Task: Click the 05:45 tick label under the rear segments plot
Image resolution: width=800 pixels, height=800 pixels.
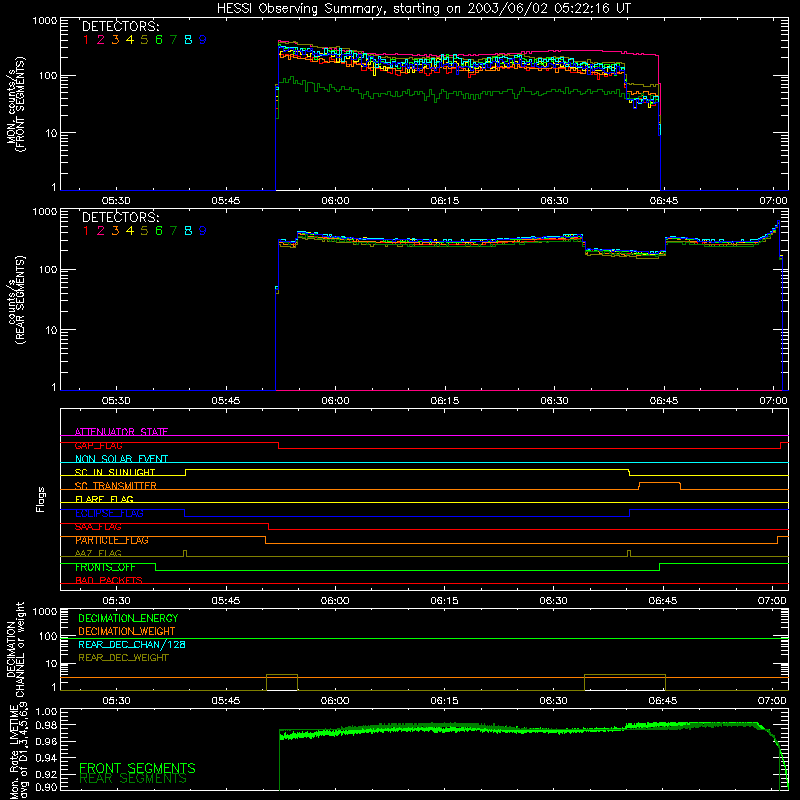Action: [x=226, y=401]
